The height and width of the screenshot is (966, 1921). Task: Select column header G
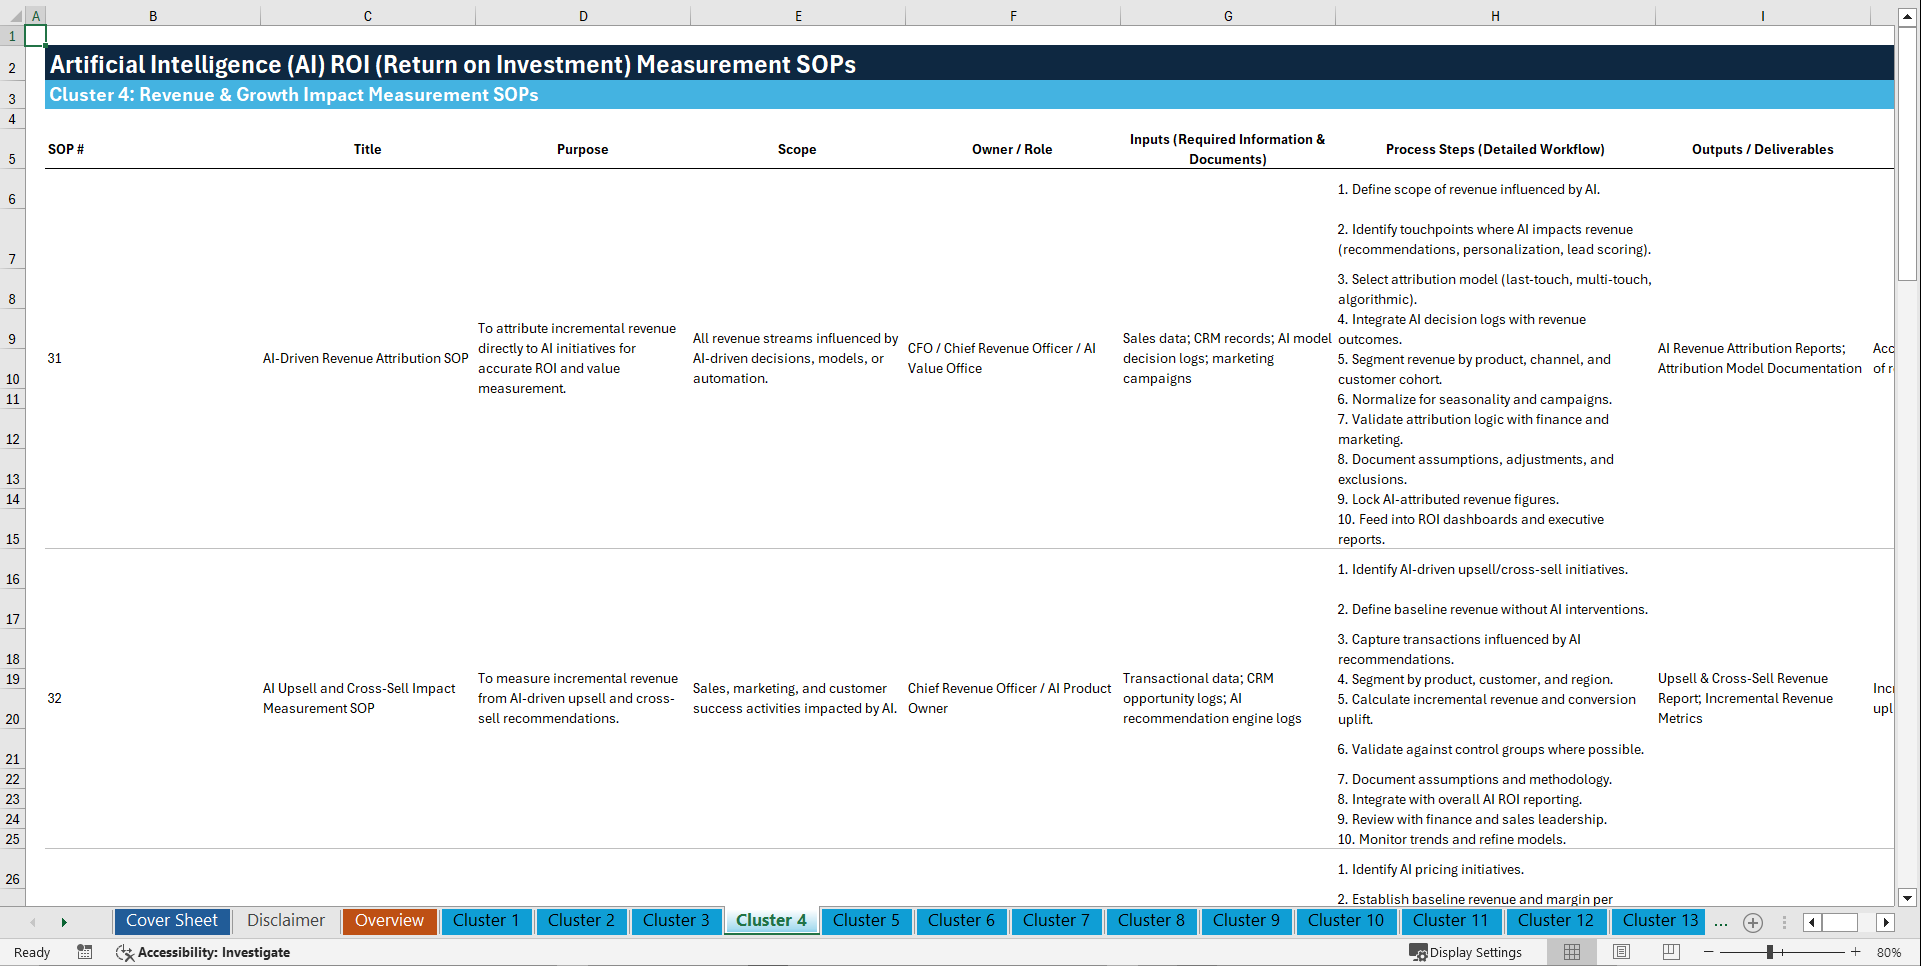point(1227,15)
